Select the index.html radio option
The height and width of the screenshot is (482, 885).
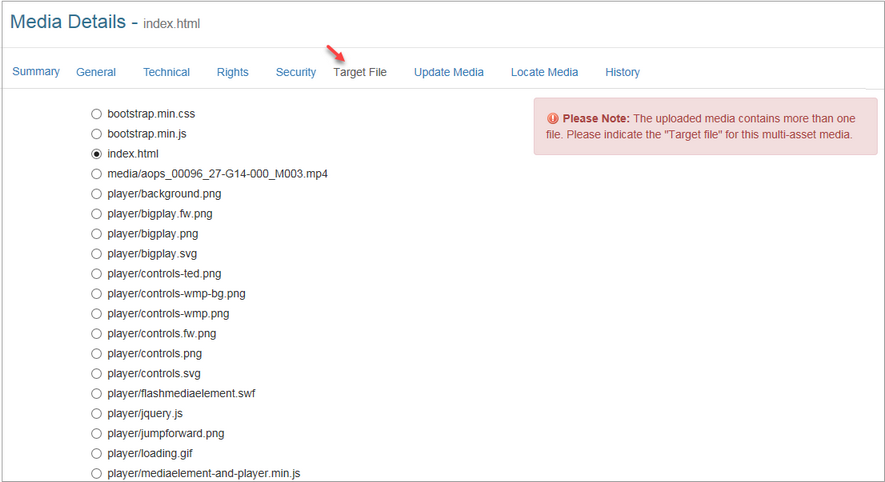click(97, 154)
